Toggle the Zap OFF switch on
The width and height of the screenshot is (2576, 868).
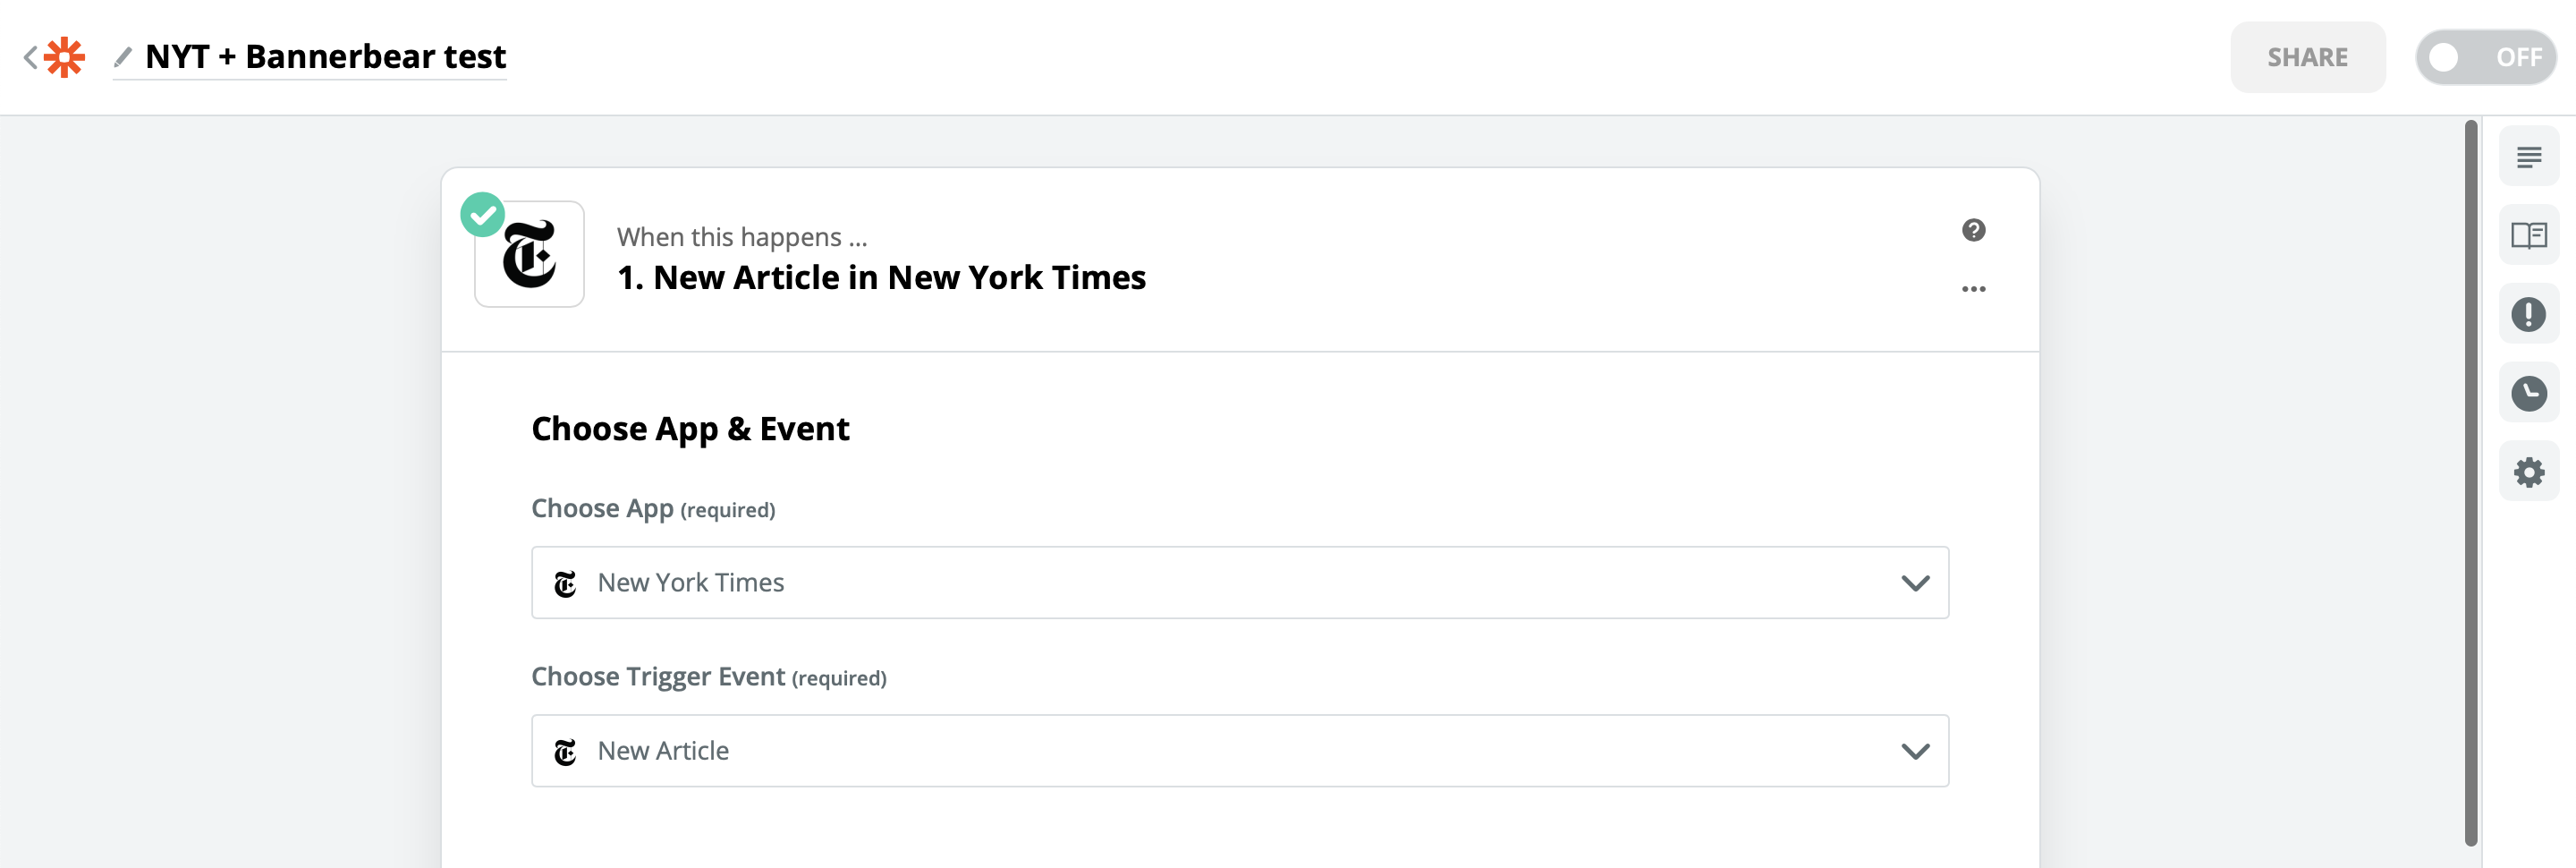[2485, 57]
